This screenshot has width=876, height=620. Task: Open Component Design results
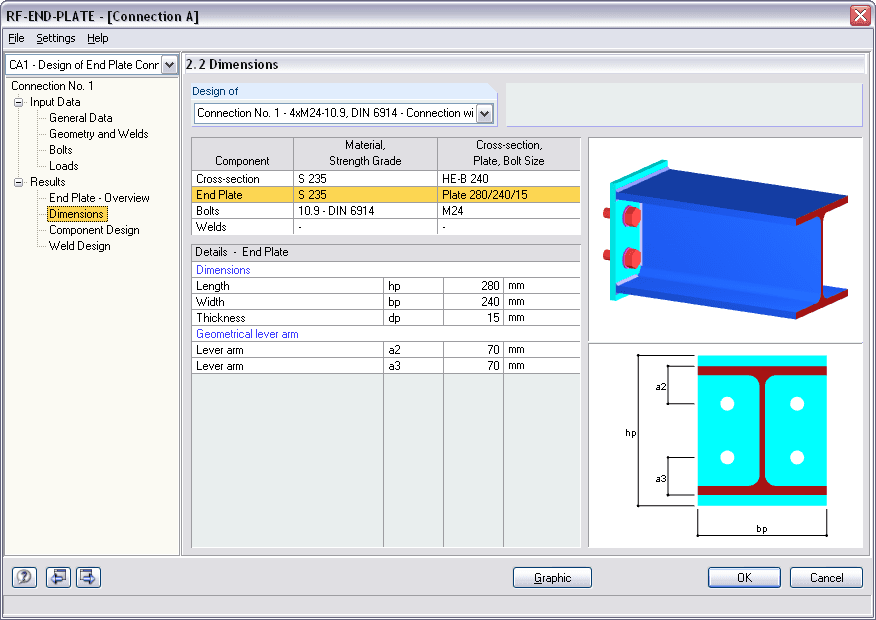point(94,230)
